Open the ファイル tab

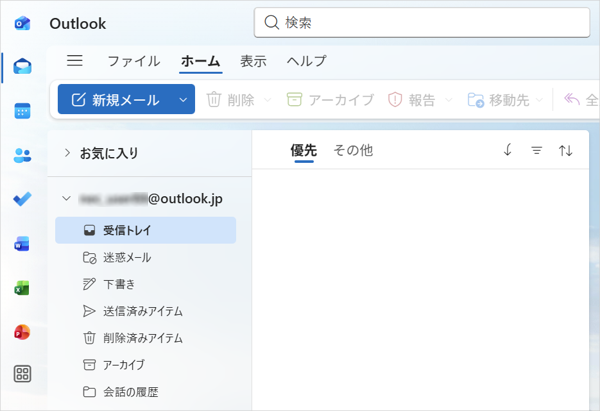pos(134,61)
